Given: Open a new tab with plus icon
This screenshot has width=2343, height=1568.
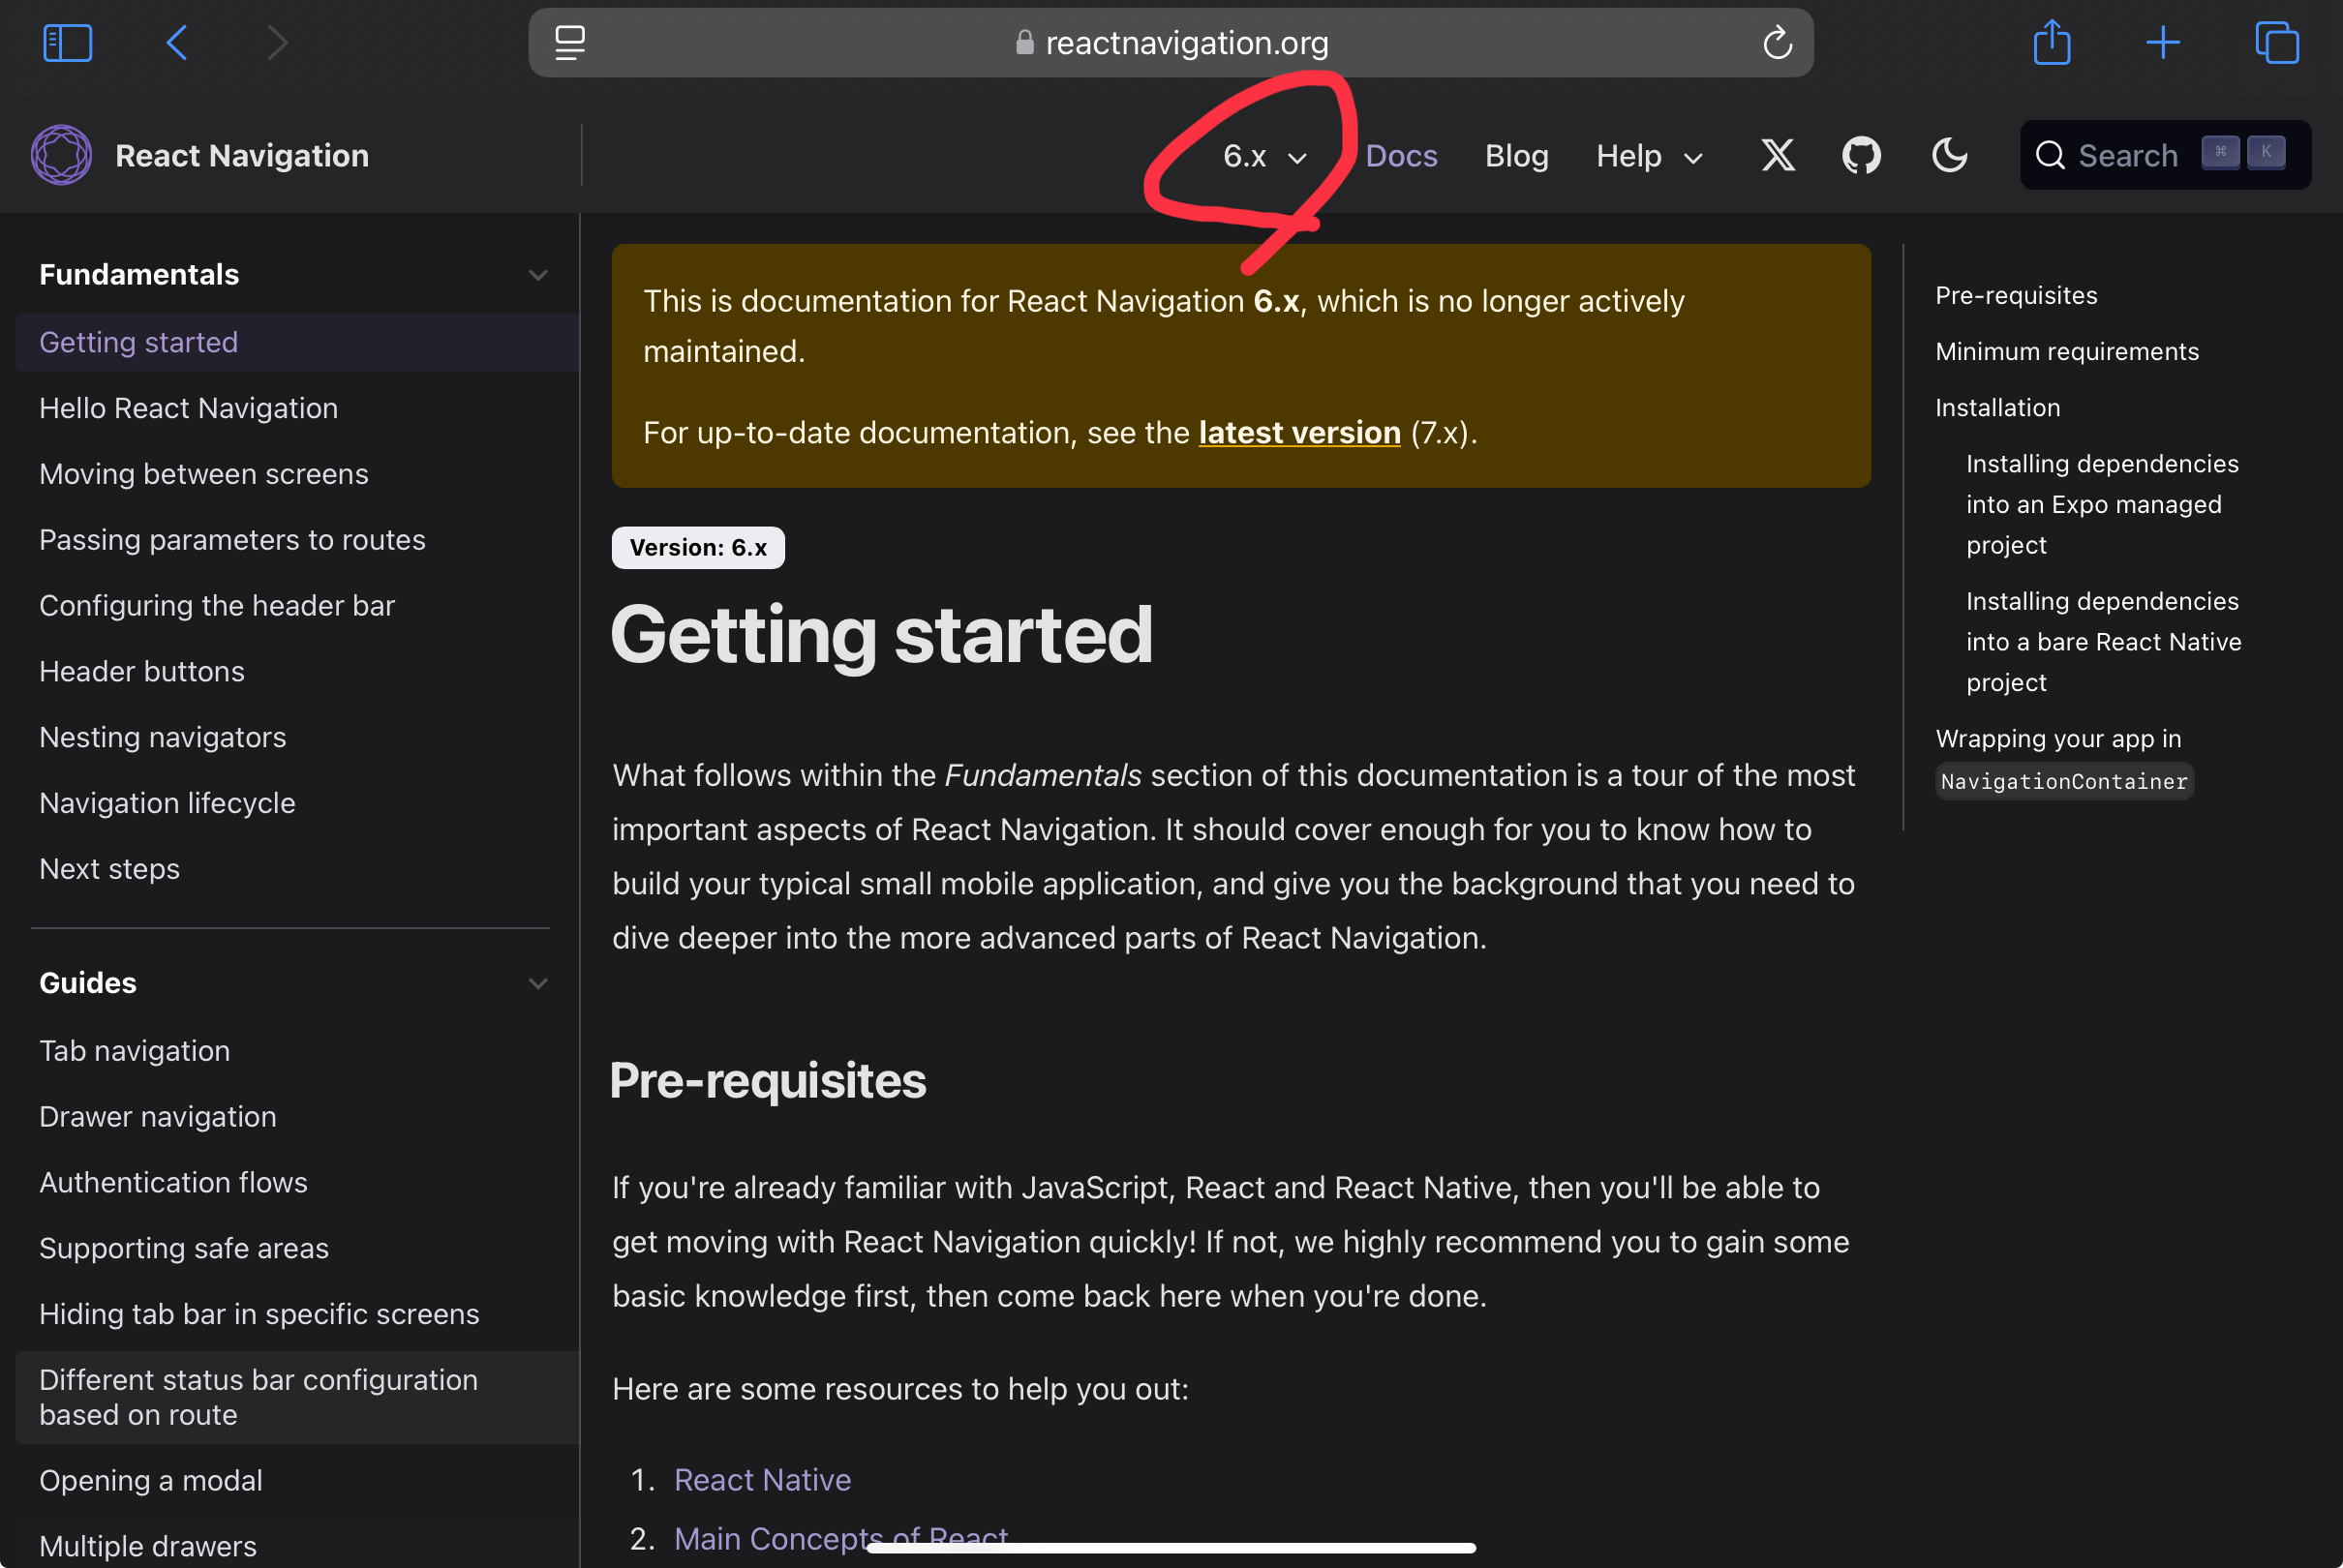Looking at the screenshot, I should pyautogui.click(x=2163, y=43).
